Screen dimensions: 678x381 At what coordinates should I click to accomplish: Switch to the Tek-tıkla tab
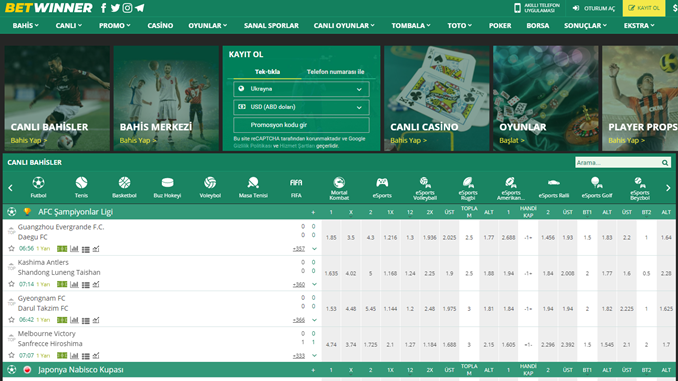[x=267, y=72]
